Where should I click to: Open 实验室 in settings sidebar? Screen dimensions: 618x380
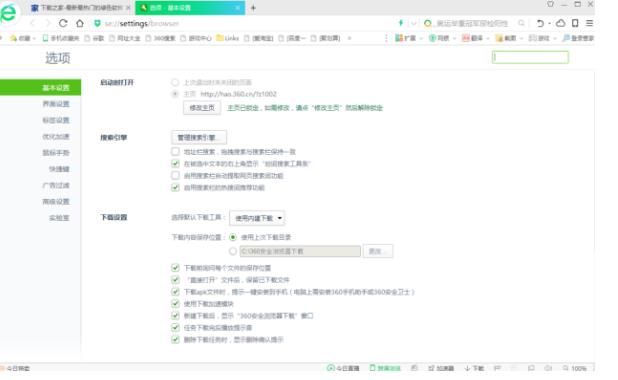click(x=59, y=218)
